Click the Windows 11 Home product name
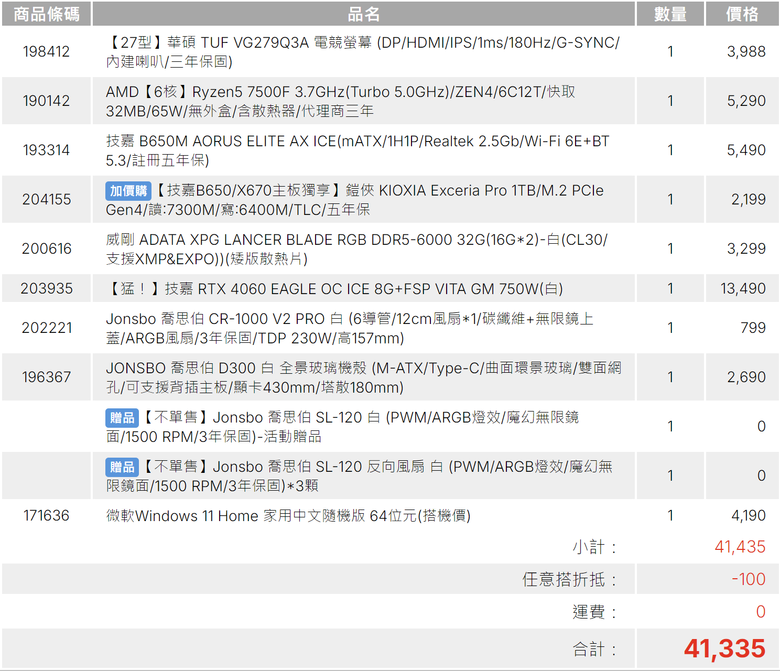The width and height of the screenshot is (780, 671). click(x=288, y=515)
